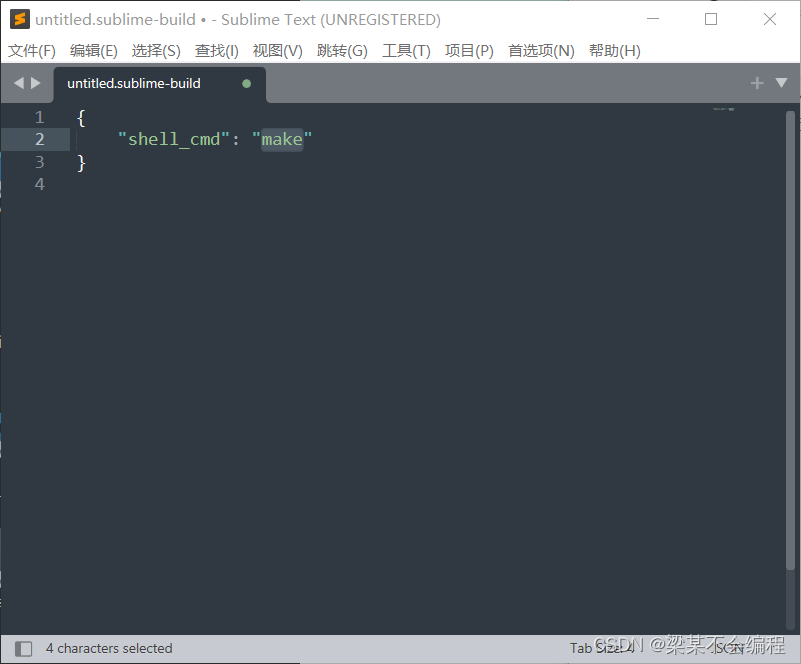Open the 选择(S) menu
The width and height of the screenshot is (801, 664).
(156, 51)
